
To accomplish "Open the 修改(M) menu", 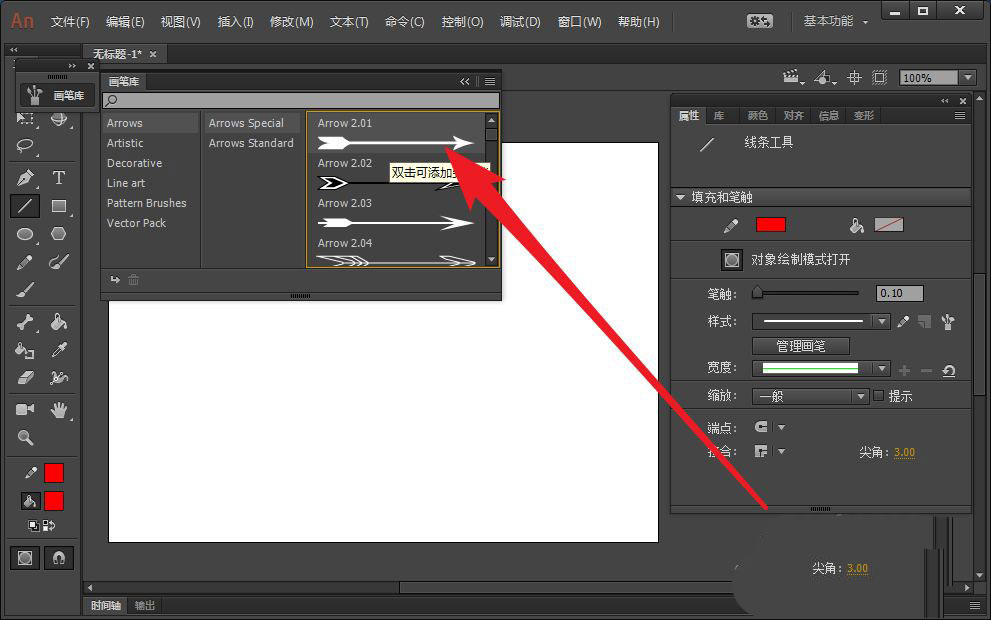I will pyautogui.click(x=291, y=22).
